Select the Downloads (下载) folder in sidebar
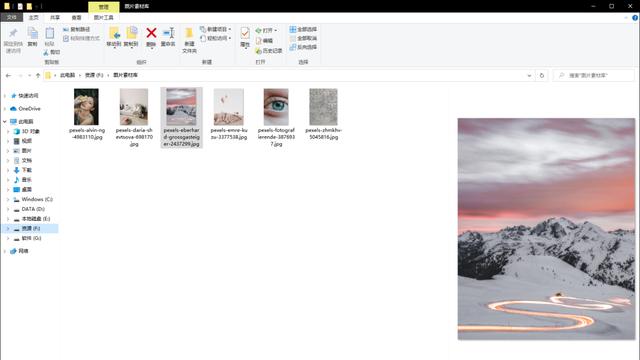640x360 pixels. click(x=27, y=170)
